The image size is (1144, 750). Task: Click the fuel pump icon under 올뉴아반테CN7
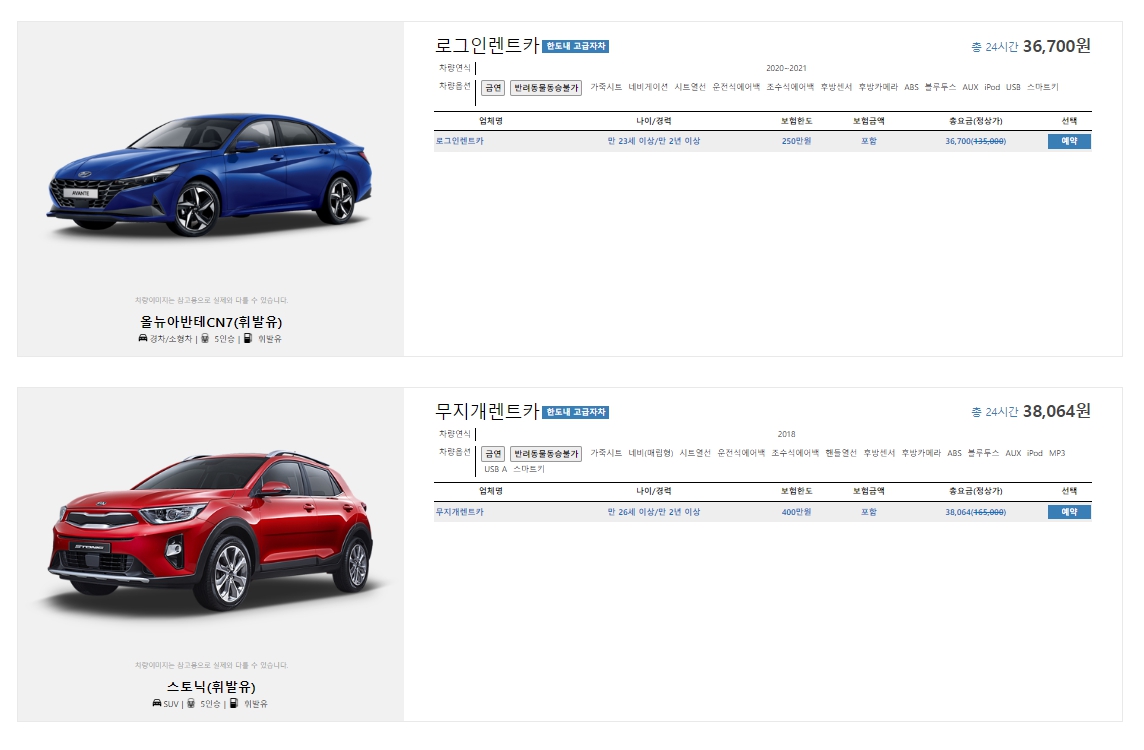point(247,339)
